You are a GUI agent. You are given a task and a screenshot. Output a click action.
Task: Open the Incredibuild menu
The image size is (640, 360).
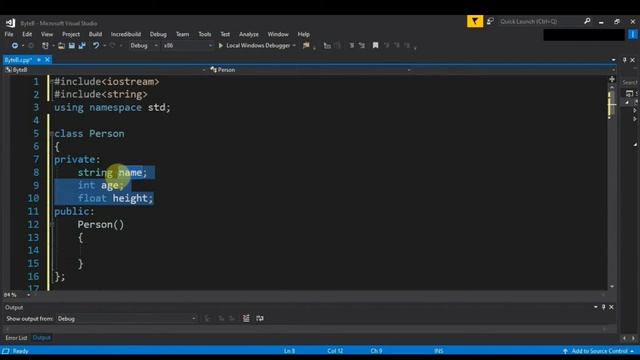tap(126, 34)
